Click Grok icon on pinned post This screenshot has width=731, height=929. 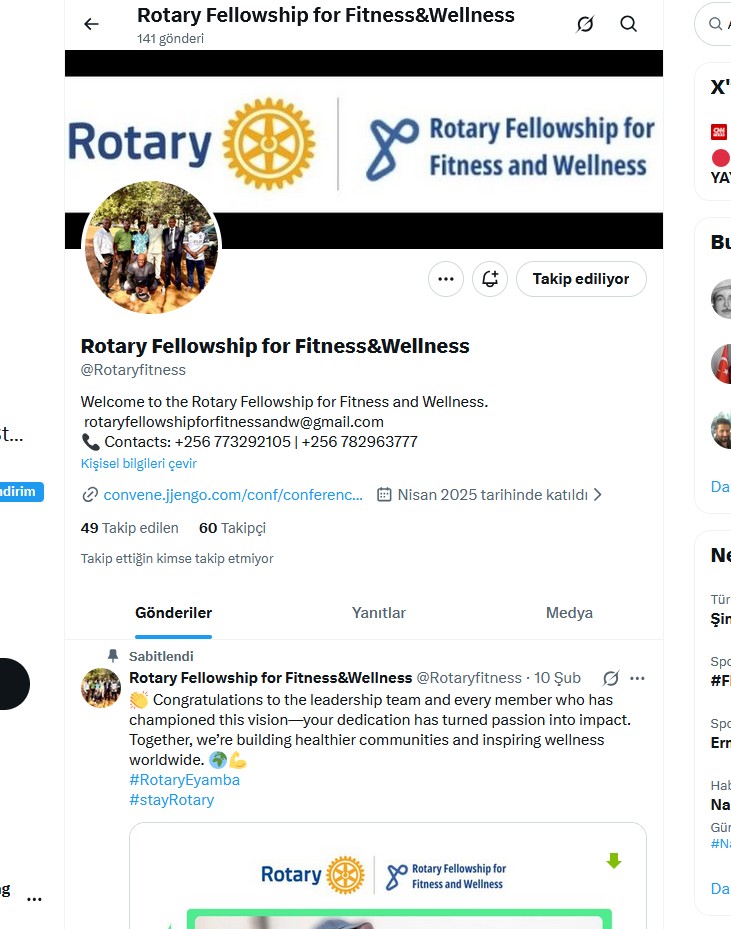click(611, 678)
